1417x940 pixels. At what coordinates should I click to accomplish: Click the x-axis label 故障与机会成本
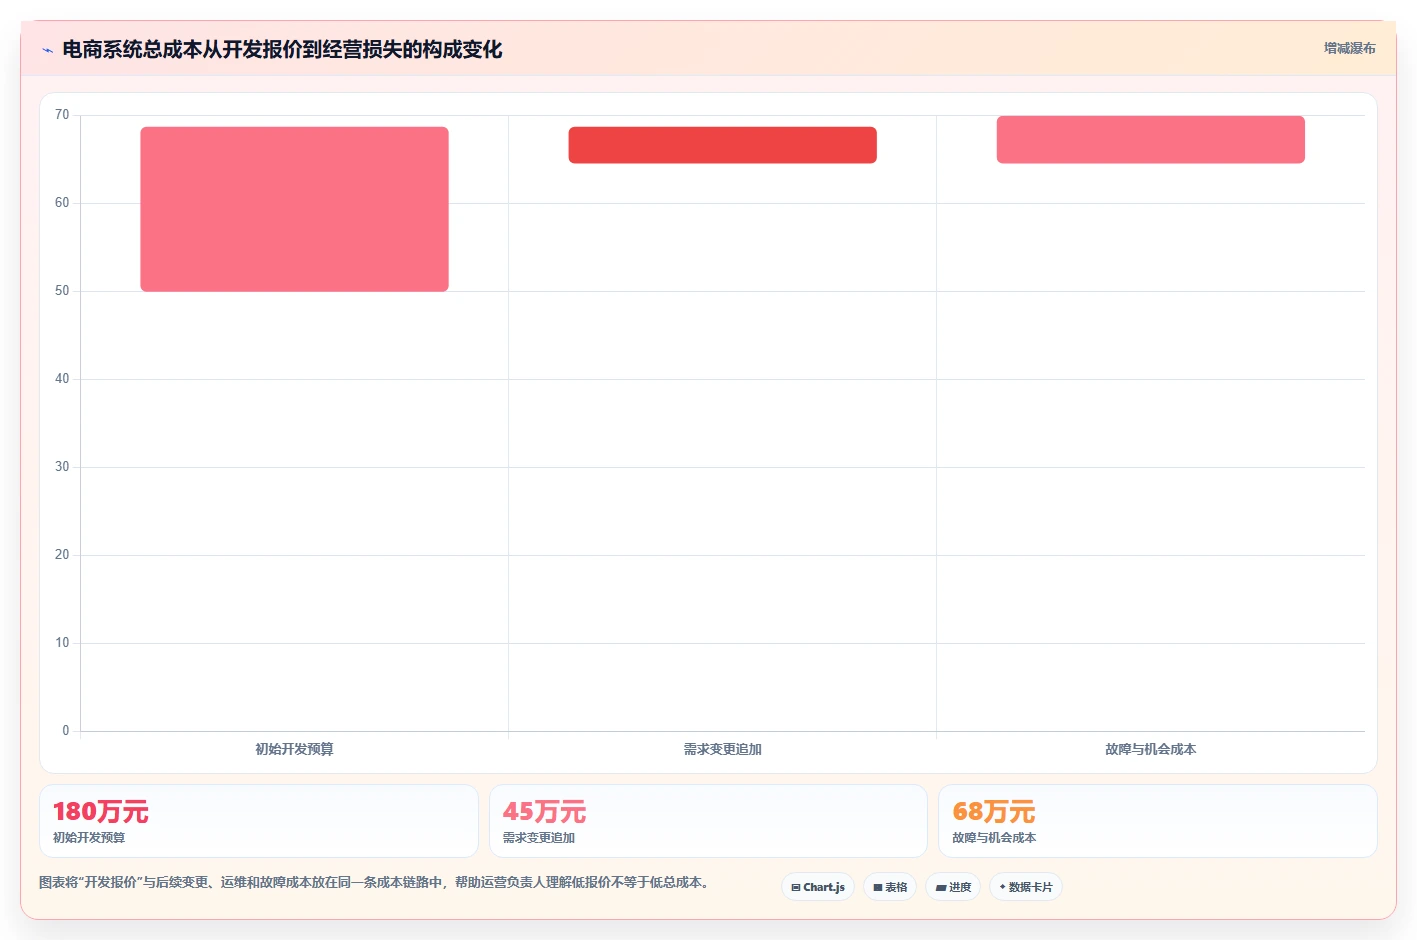click(1150, 749)
